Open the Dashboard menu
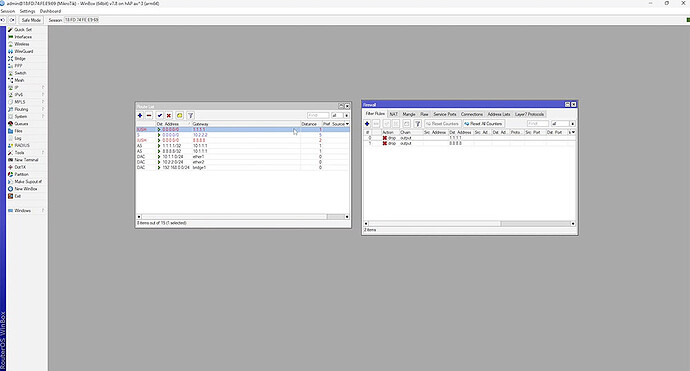 (x=50, y=11)
